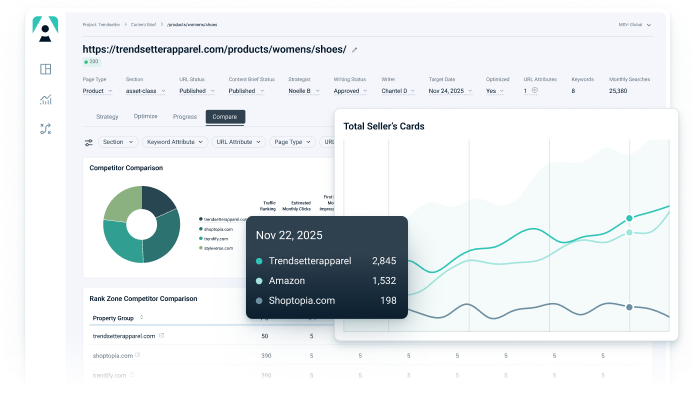
Task: Expand the Page Type Product dropdown
Action: [x=98, y=90]
